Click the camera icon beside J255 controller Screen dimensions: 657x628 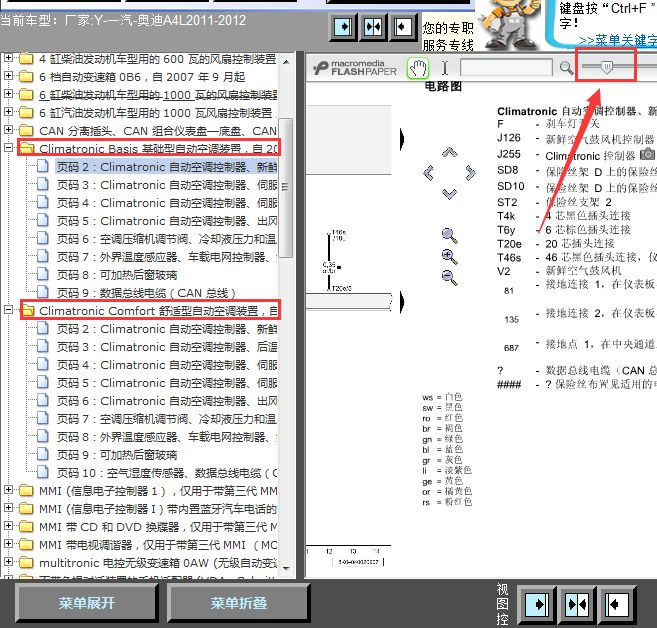(x=647, y=154)
